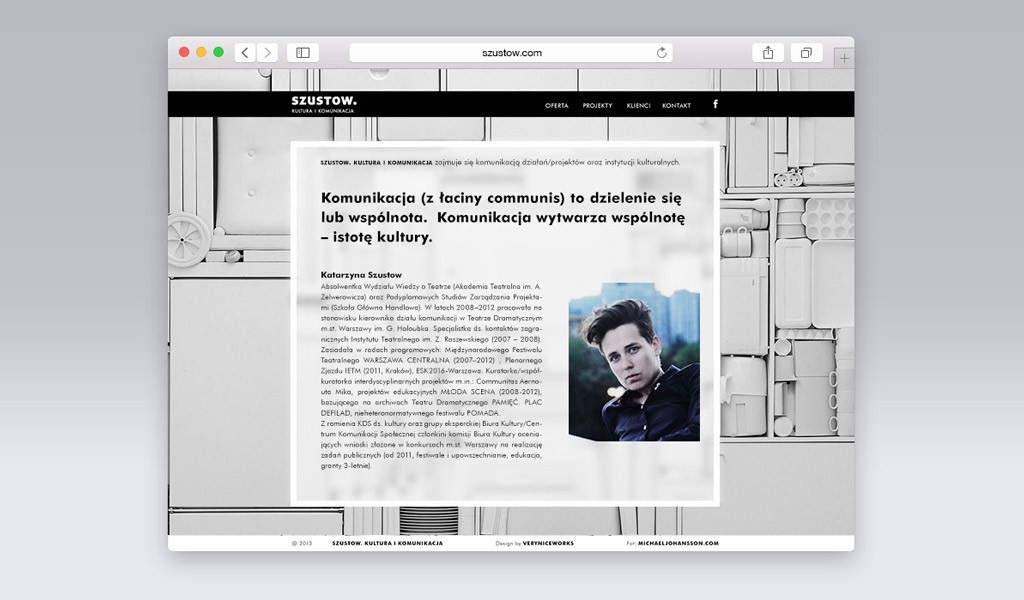The height and width of the screenshot is (600, 1024).
Task: Add a new tab with the plus button
Action: 844,58
